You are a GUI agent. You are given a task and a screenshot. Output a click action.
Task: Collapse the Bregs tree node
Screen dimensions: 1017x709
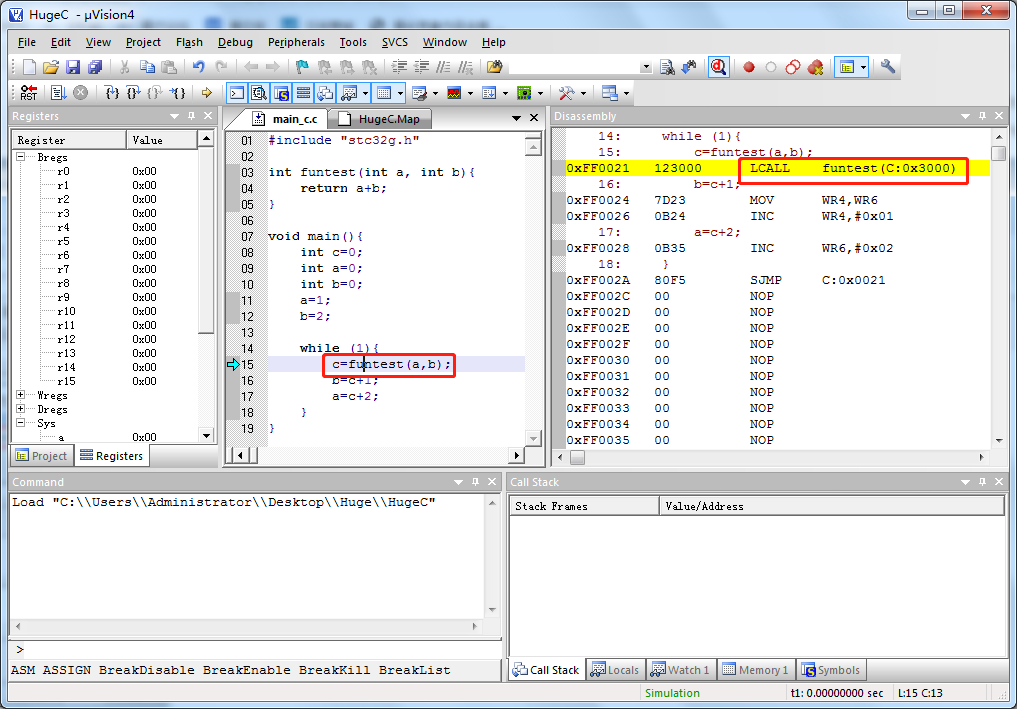(x=21, y=157)
